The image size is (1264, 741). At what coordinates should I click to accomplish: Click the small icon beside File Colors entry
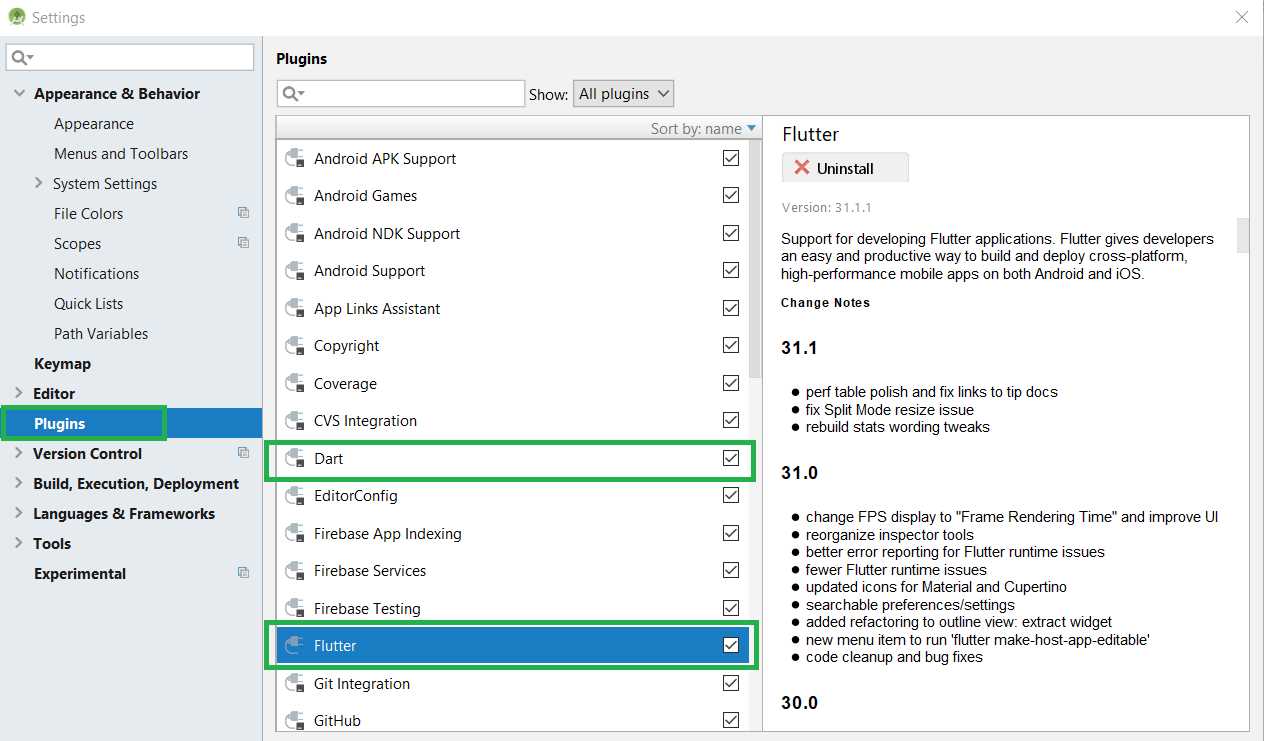tap(243, 213)
